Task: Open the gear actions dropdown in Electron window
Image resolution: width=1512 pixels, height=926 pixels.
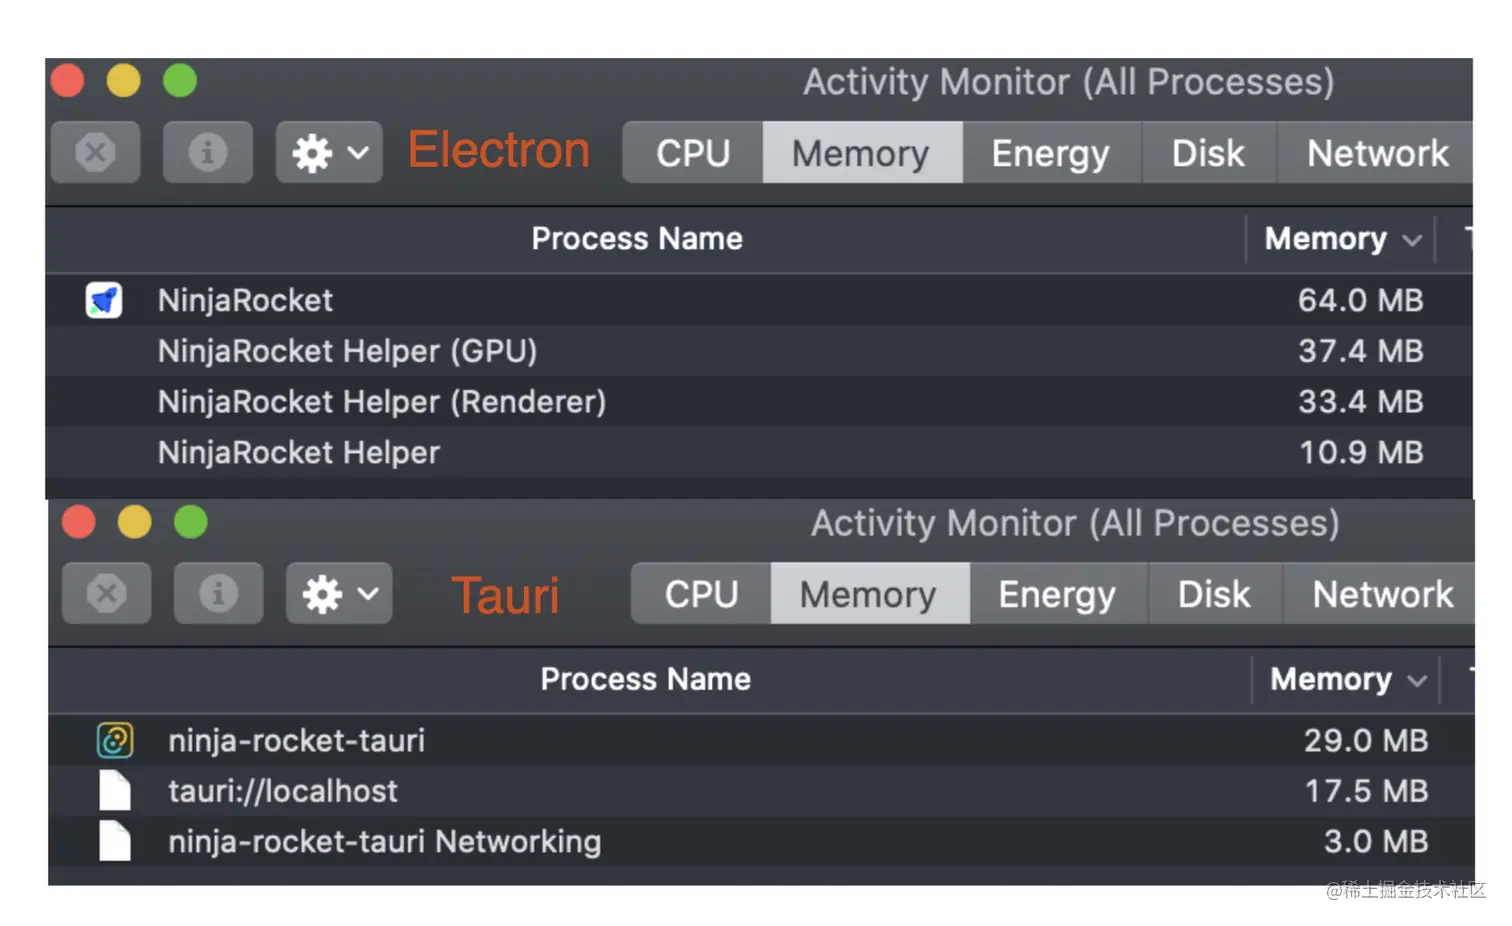Action: pyautogui.click(x=329, y=153)
